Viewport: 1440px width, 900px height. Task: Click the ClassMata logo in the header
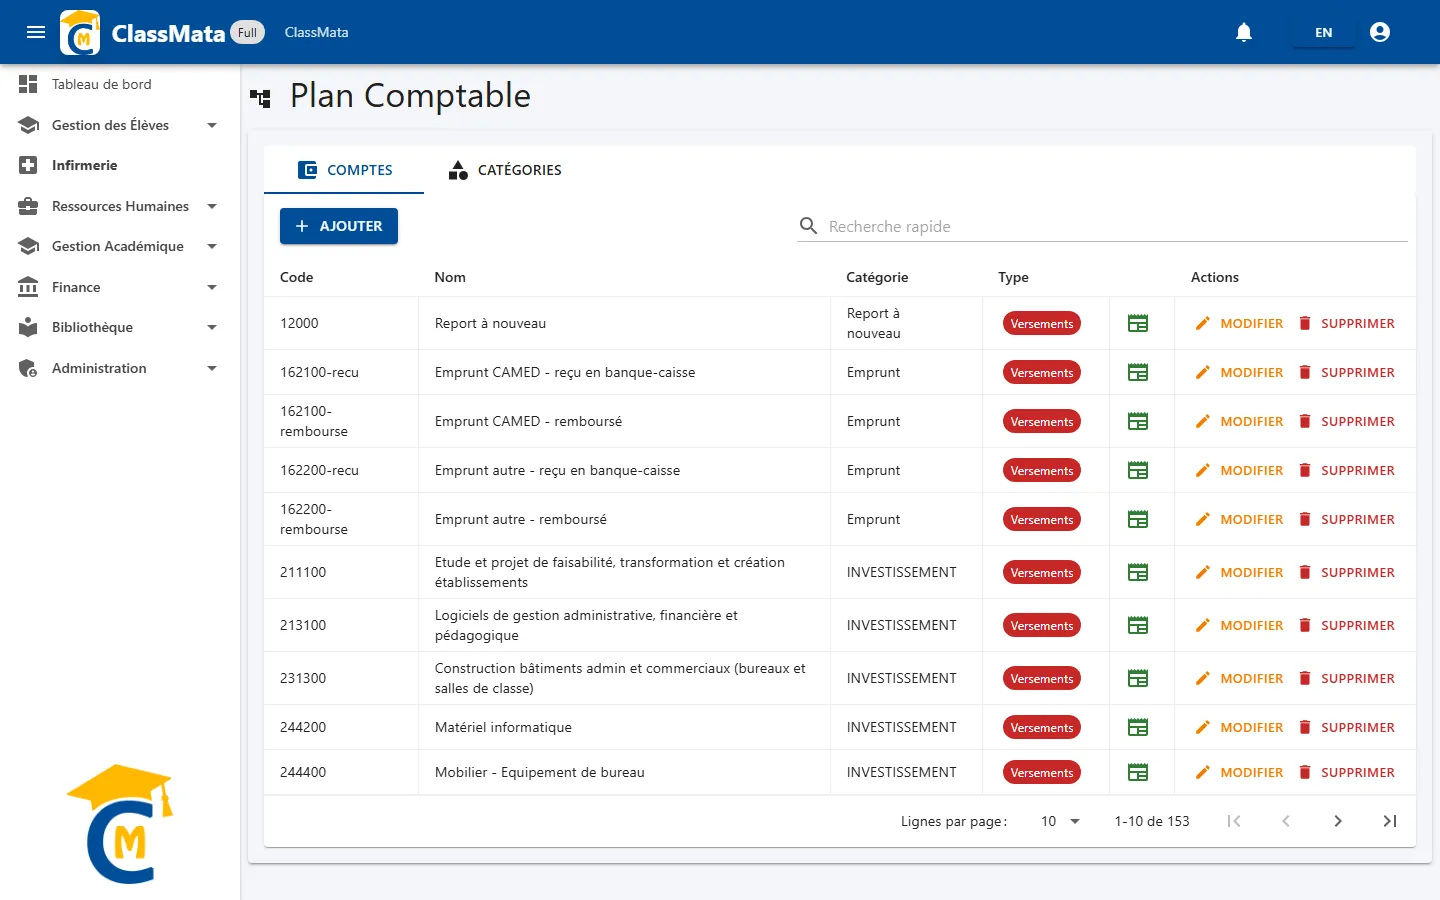(x=80, y=32)
